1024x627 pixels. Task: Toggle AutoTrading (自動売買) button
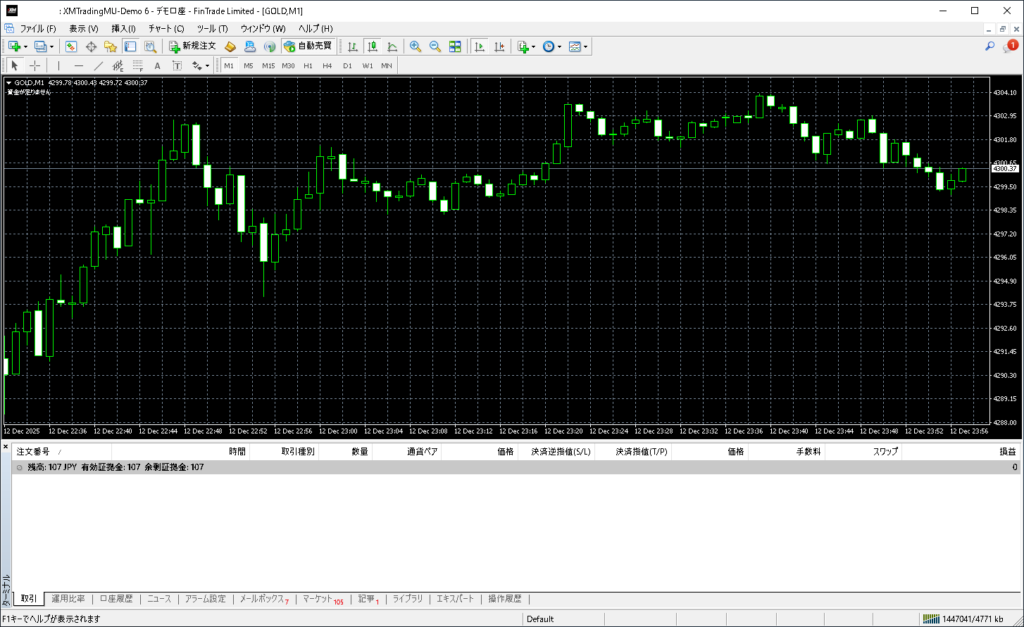309,46
